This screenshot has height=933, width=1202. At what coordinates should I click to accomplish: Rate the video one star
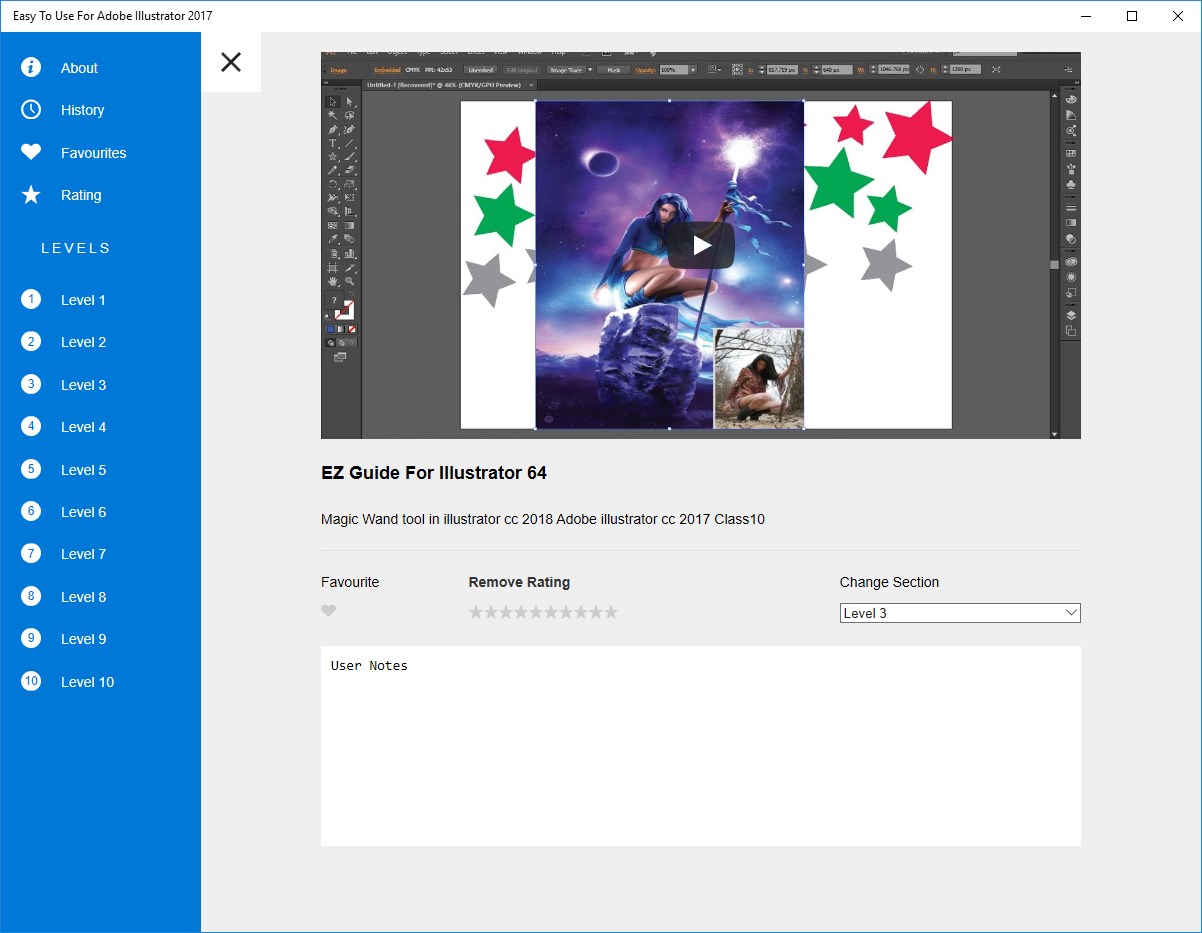click(476, 612)
